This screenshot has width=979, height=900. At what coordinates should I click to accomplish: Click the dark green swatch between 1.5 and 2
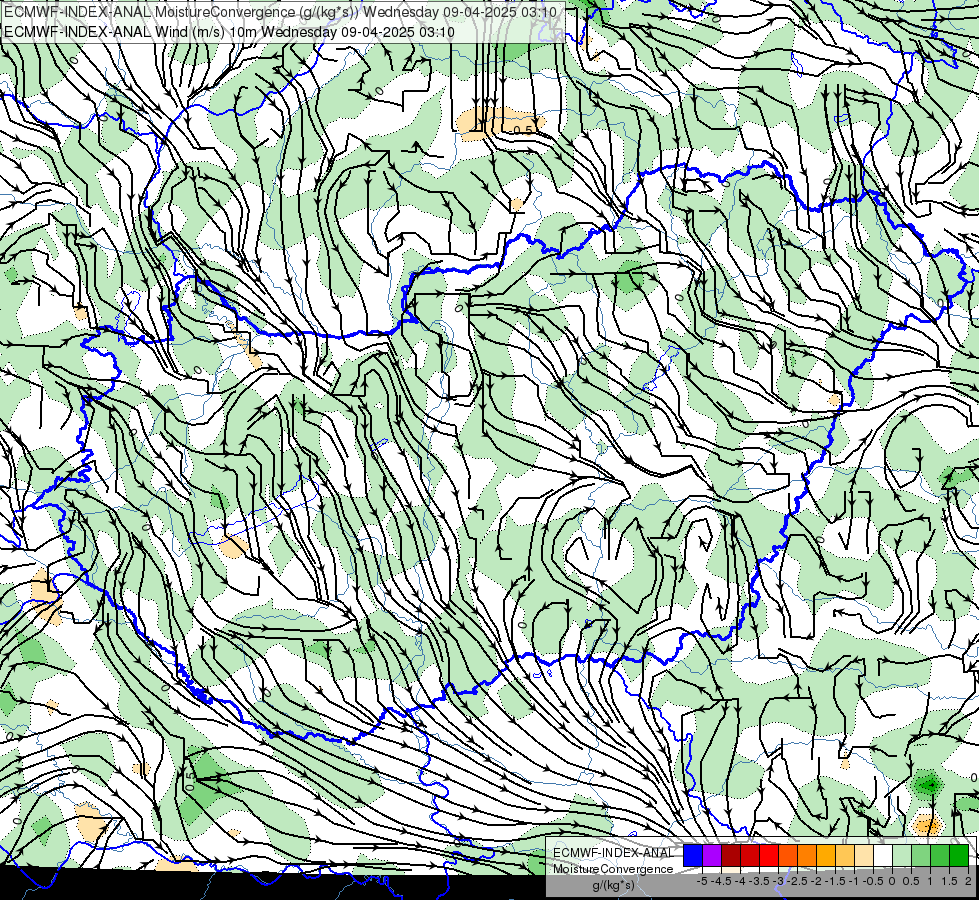[x=959, y=856]
